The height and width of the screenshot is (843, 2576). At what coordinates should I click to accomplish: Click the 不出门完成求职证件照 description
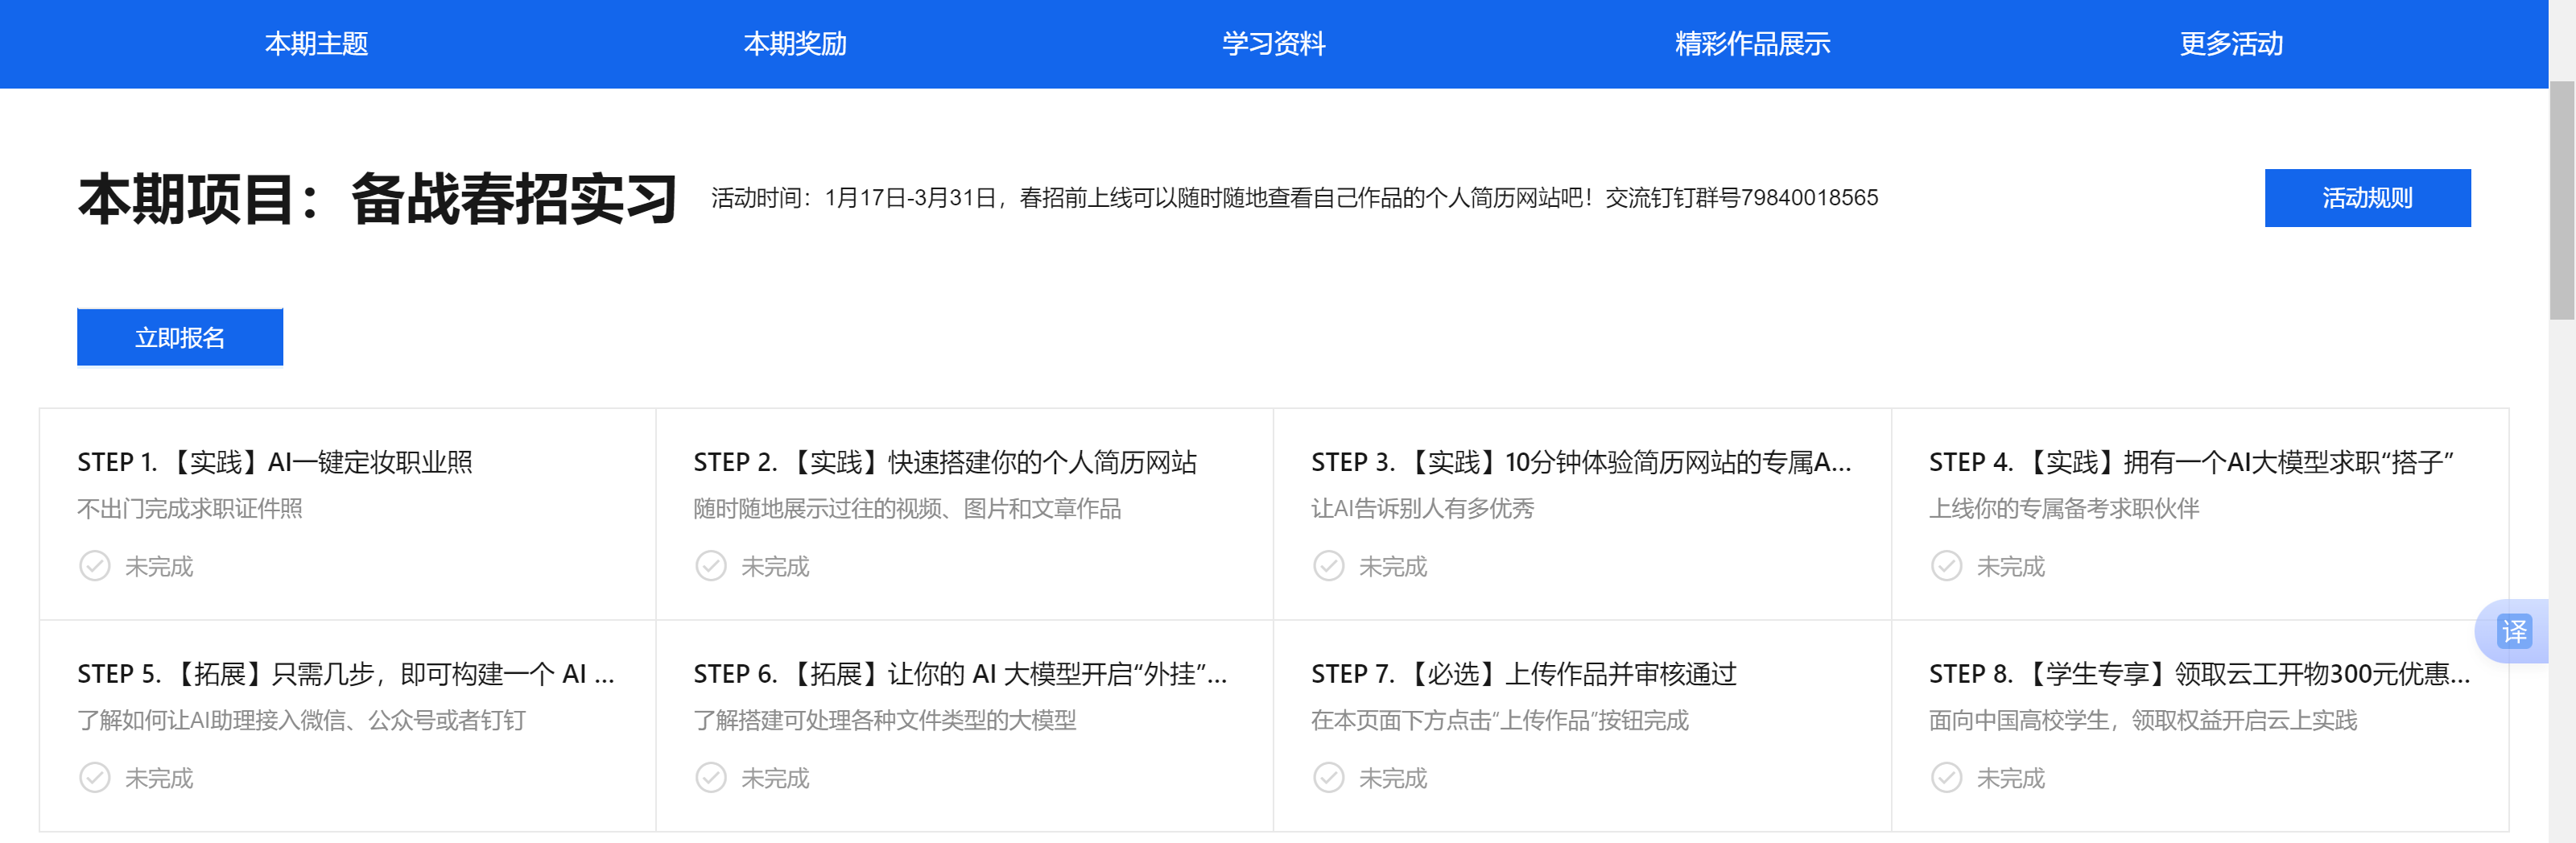tap(190, 509)
